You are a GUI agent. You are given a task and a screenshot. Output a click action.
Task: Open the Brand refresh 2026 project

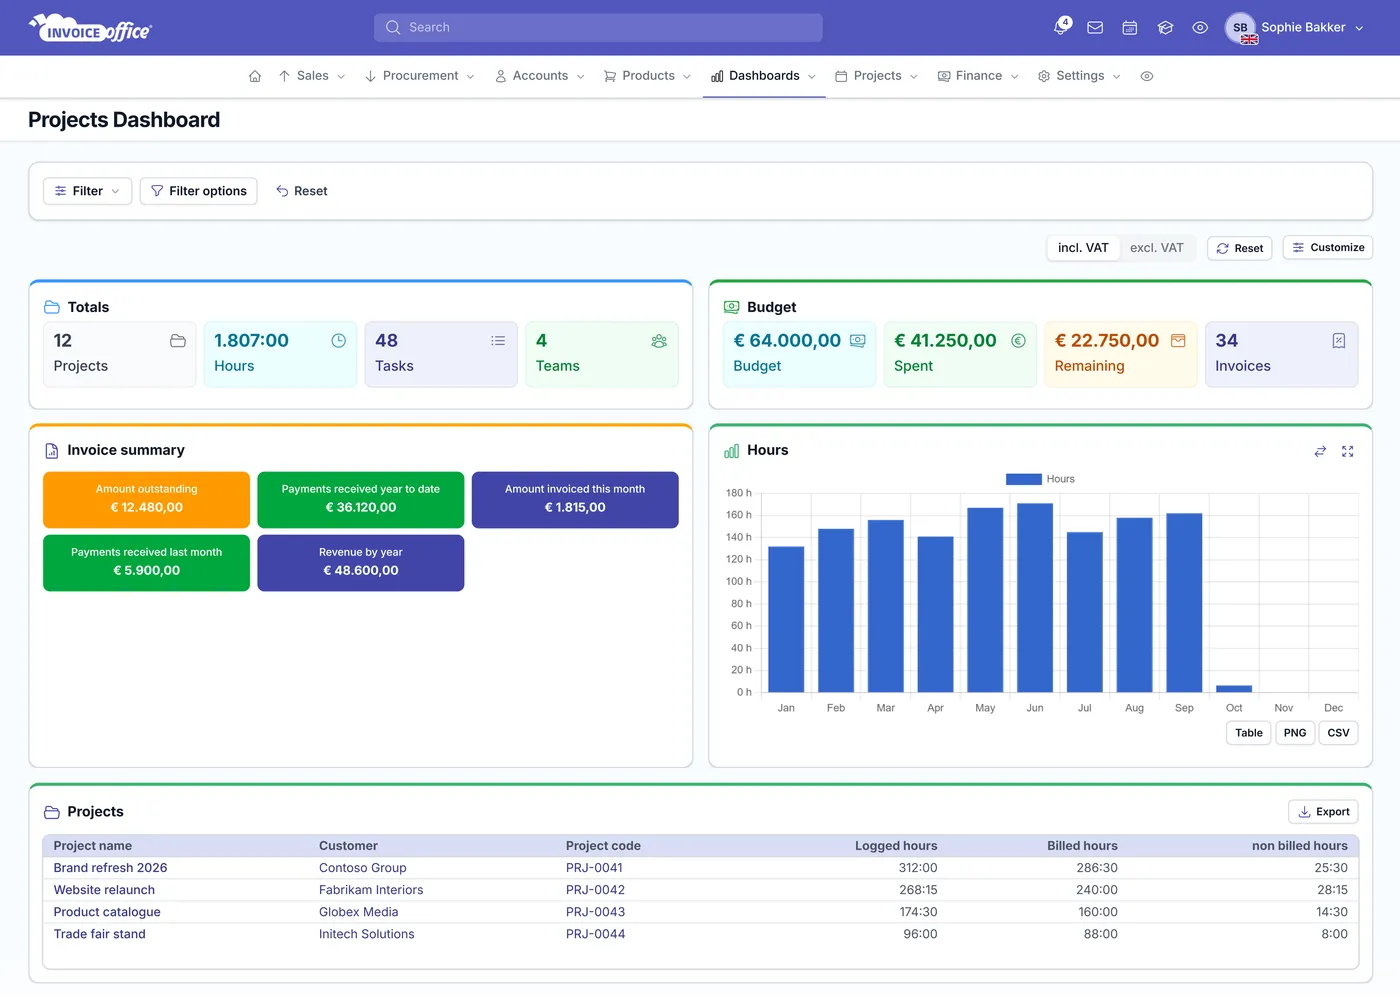click(x=110, y=868)
